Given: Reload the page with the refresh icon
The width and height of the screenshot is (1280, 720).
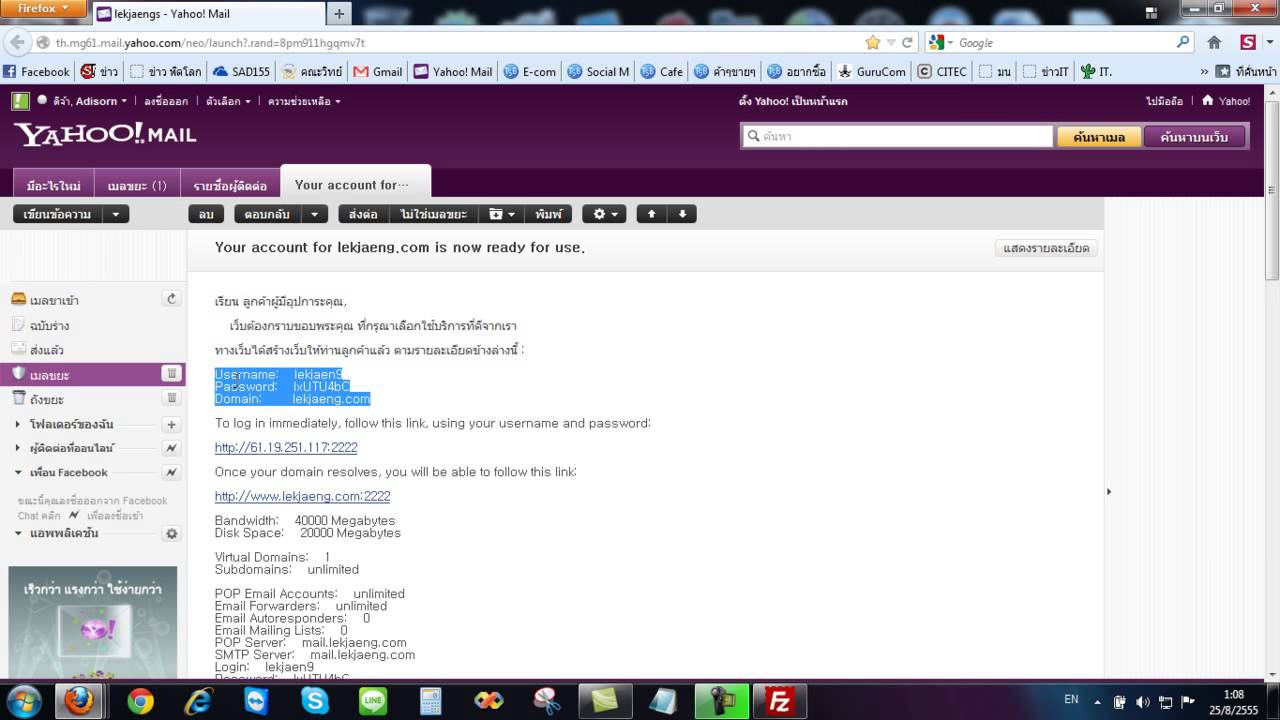Looking at the screenshot, I should click(907, 42).
